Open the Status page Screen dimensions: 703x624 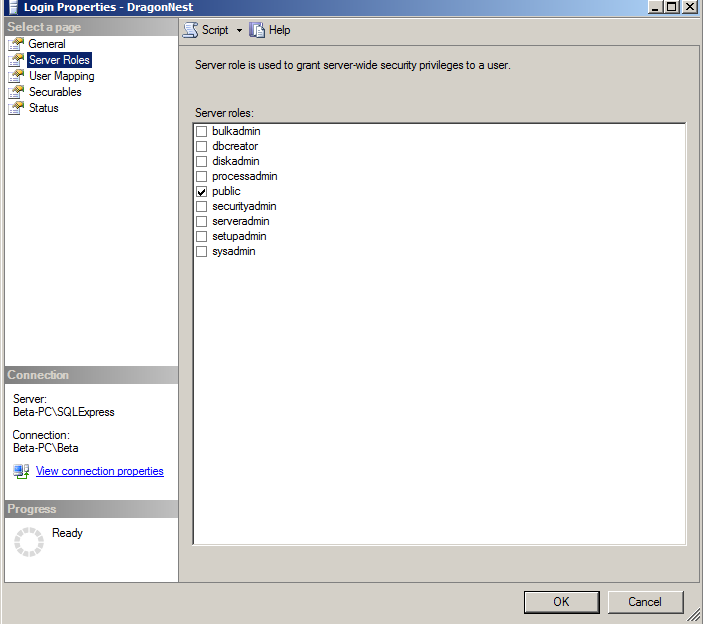tap(43, 108)
